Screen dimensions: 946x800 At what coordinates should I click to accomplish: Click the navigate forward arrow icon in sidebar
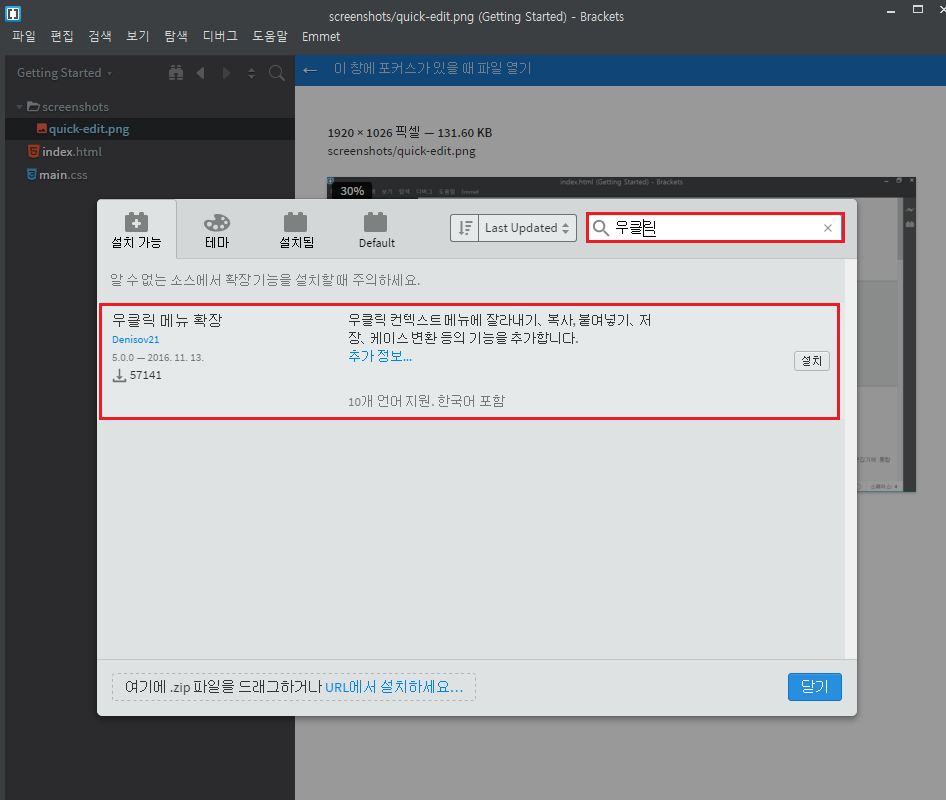(x=226, y=73)
